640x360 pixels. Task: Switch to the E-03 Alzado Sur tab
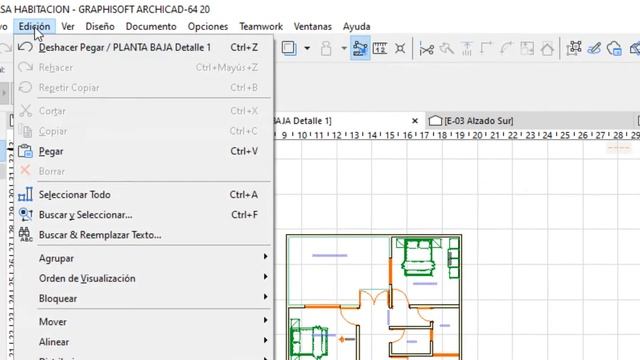tap(531, 121)
